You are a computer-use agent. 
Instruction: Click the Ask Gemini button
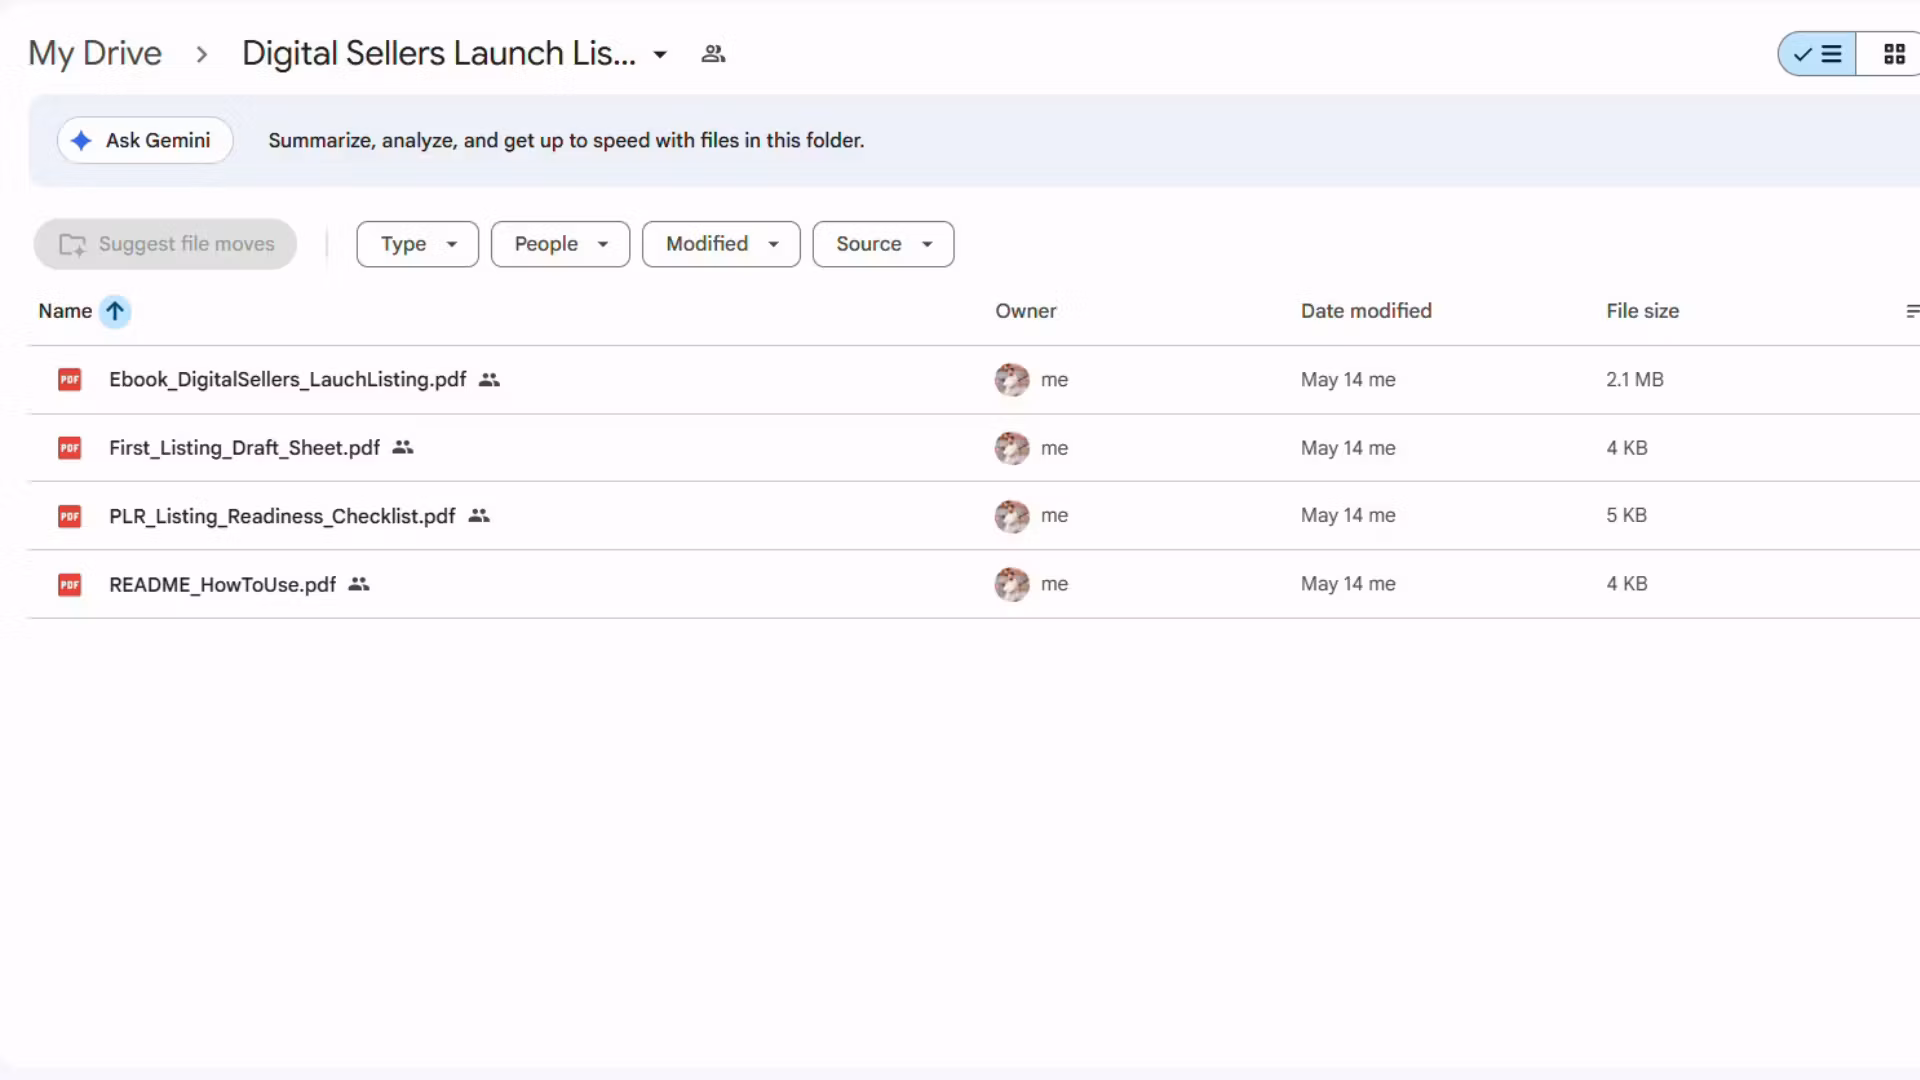click(145, 141)
